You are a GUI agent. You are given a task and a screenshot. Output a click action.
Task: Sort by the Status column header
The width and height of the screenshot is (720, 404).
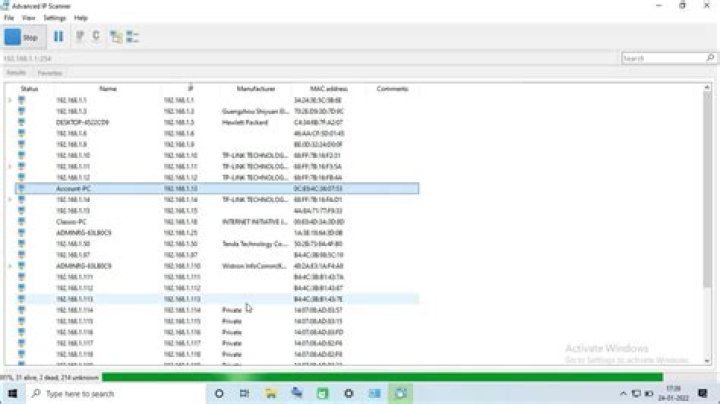[29, 89]
